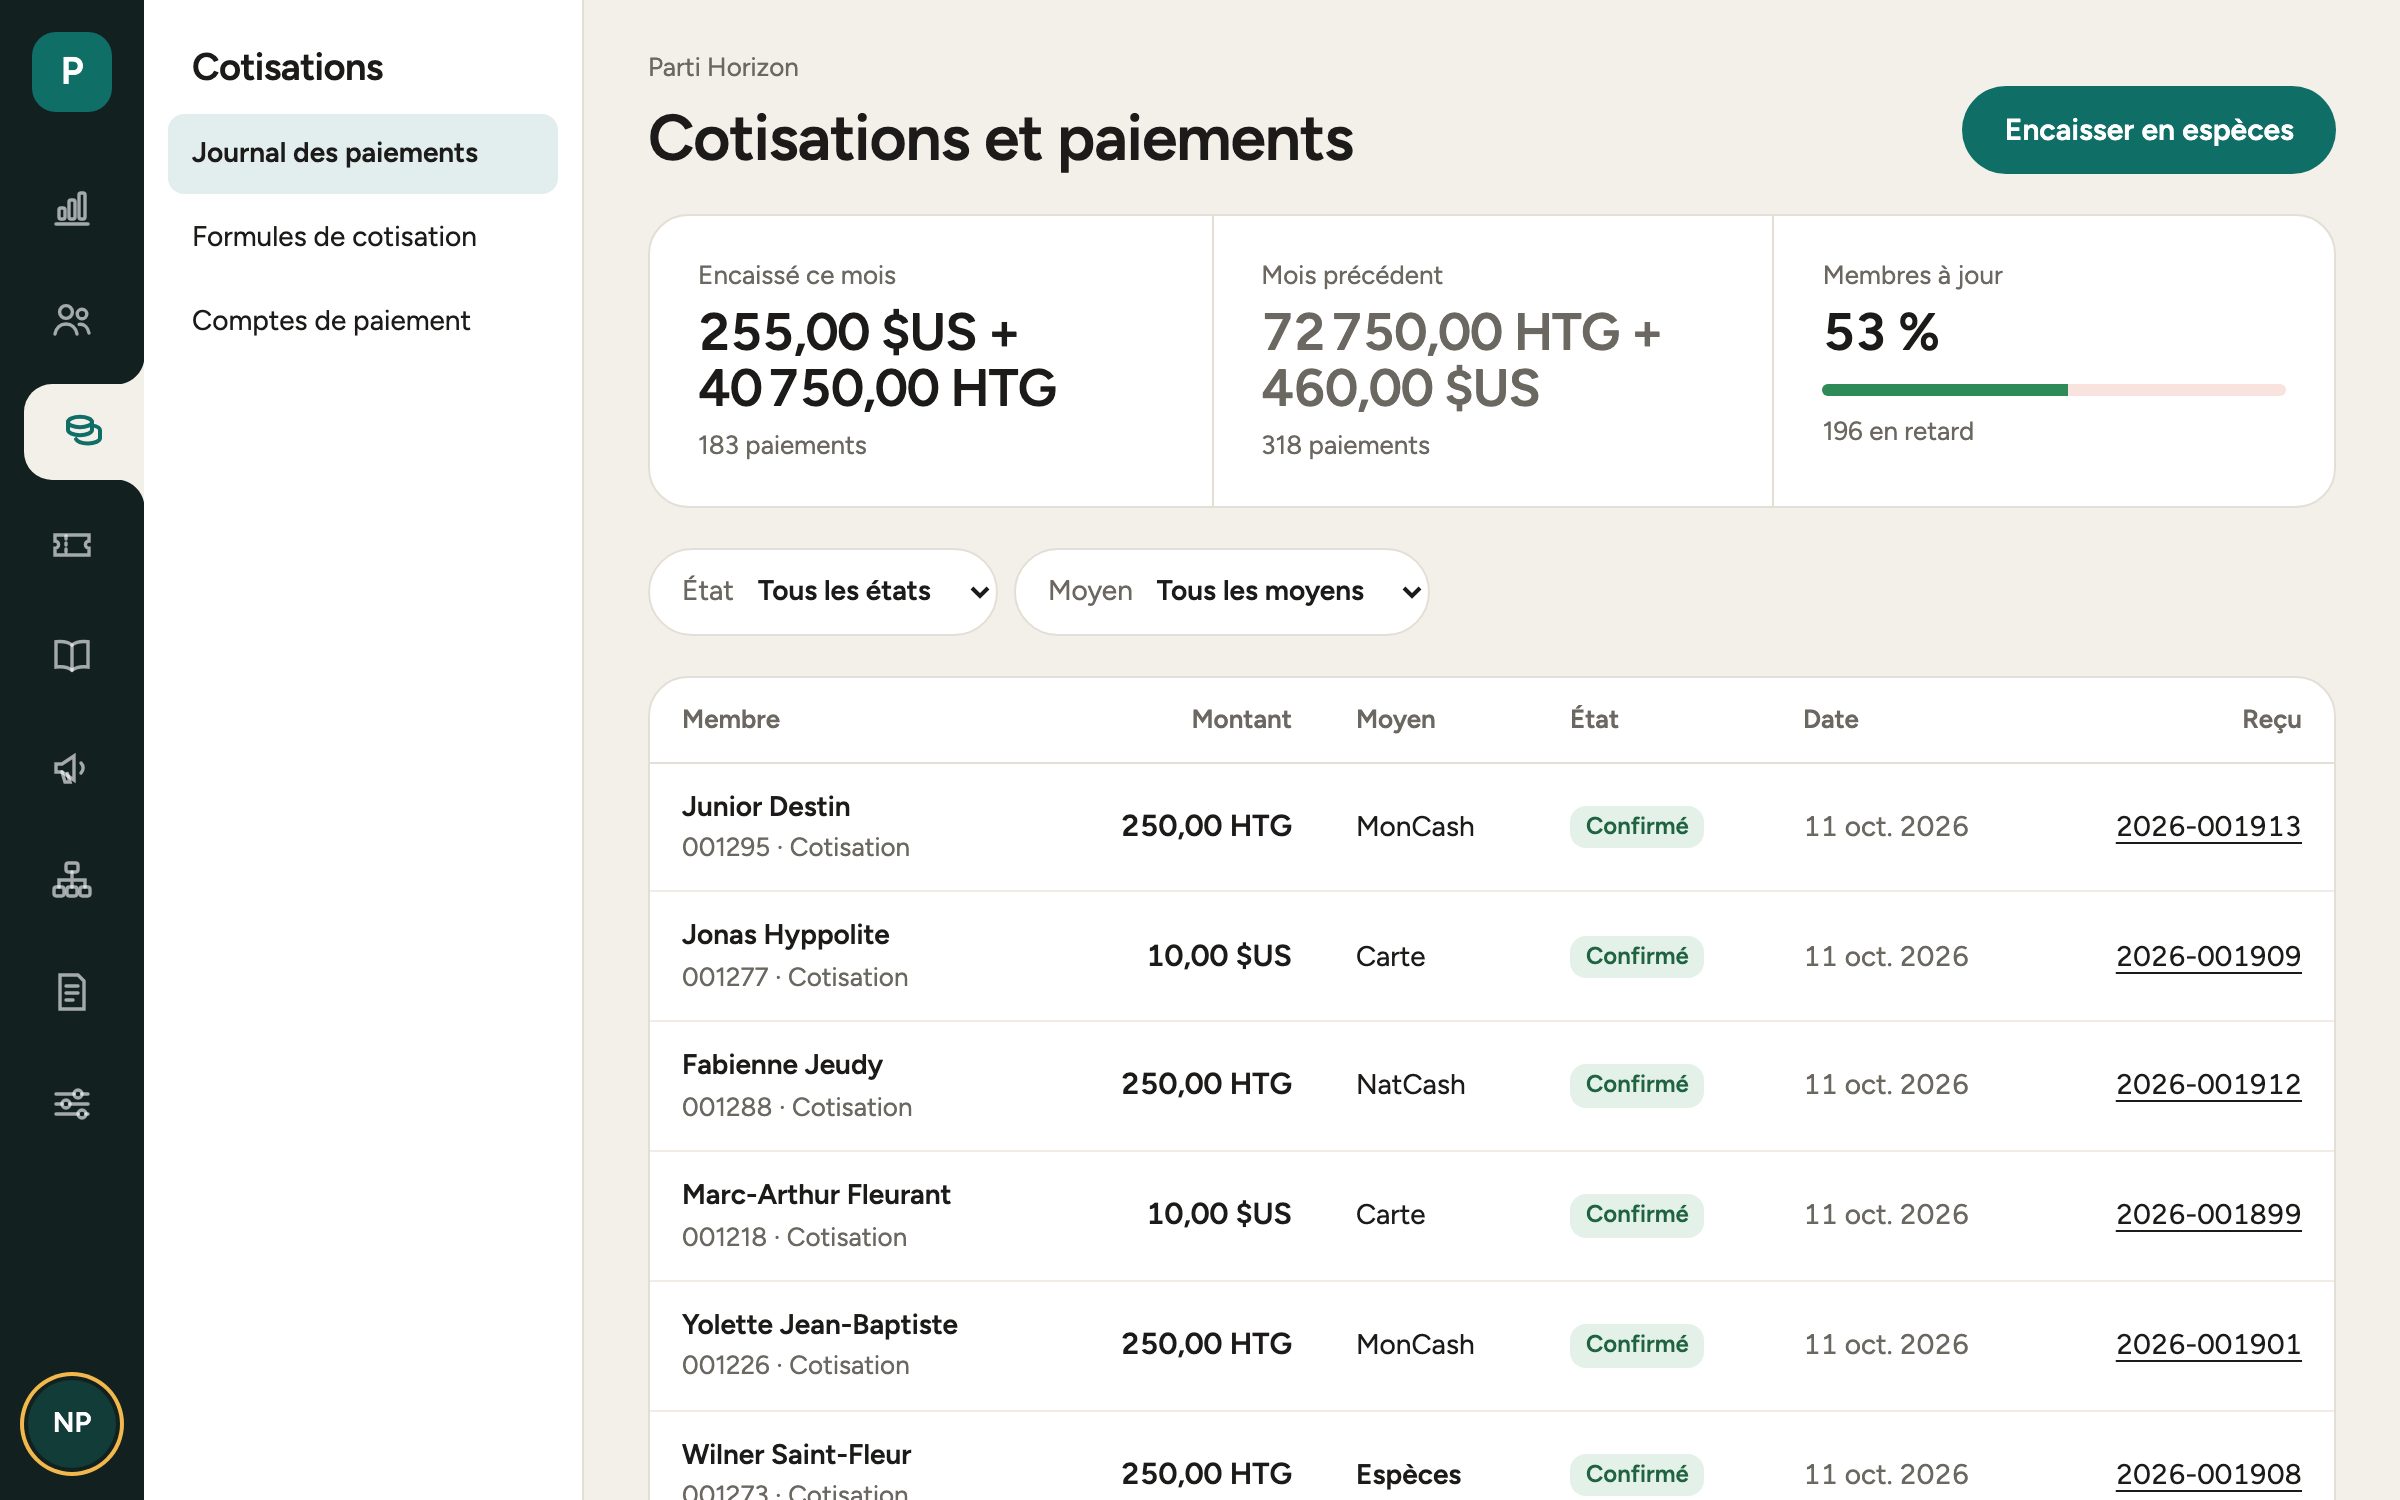2400x1500 pixels.
Task: Select Journal des paiements menu item
Action: coord(363,153)
